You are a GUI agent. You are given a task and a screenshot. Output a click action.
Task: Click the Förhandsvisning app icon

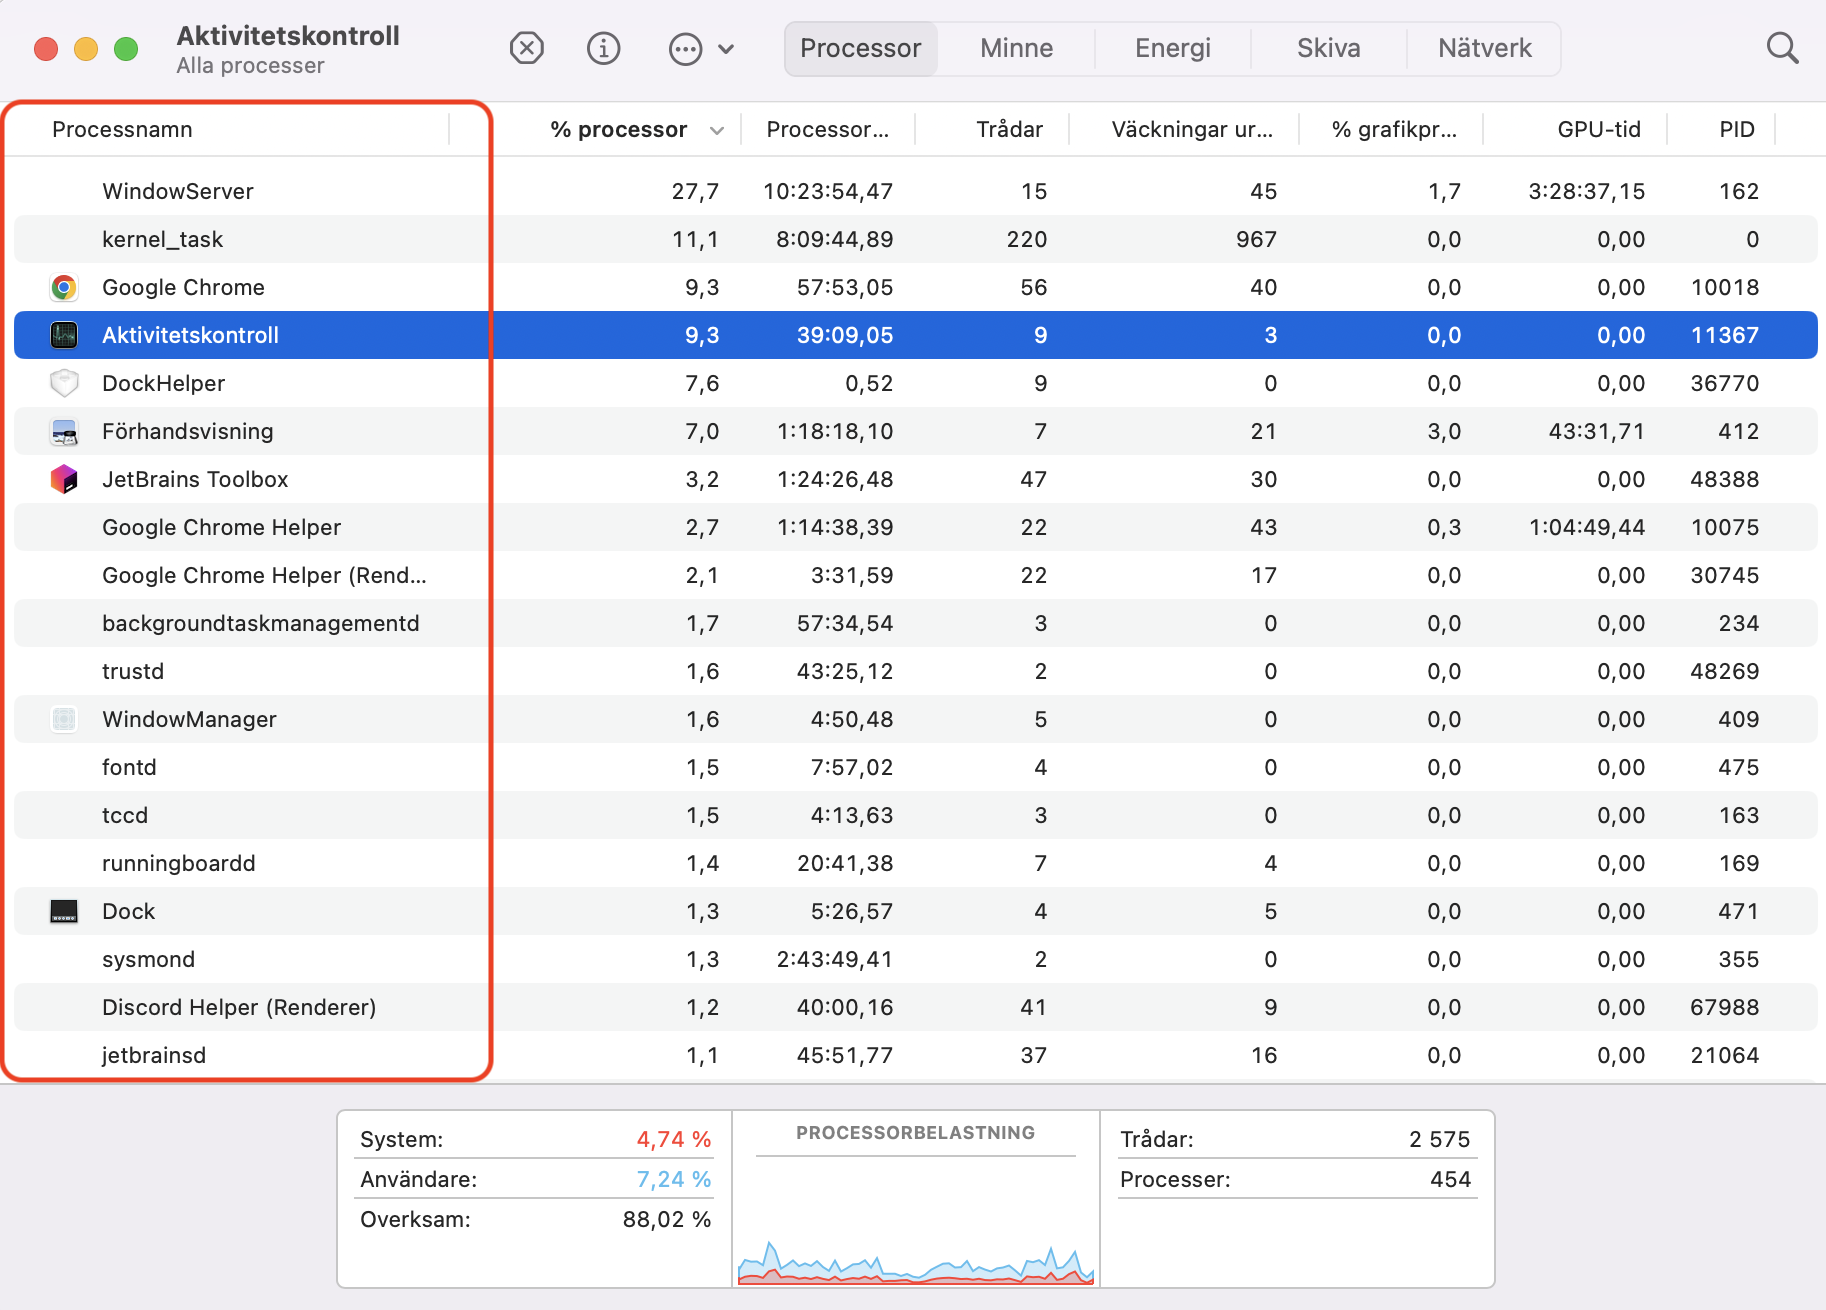(x=64, y=432)
